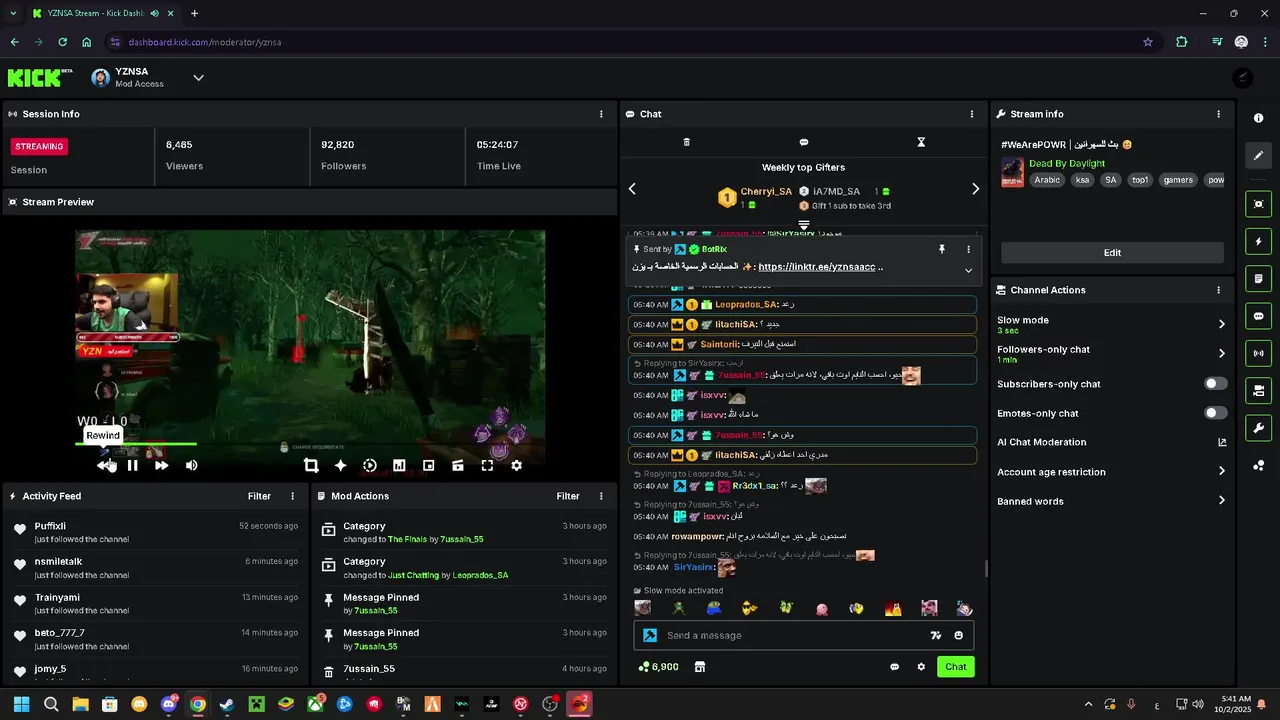Viewport: 1280px width, 720px height.
Task: Rewind the stream preview
Action: coord(104,465)
